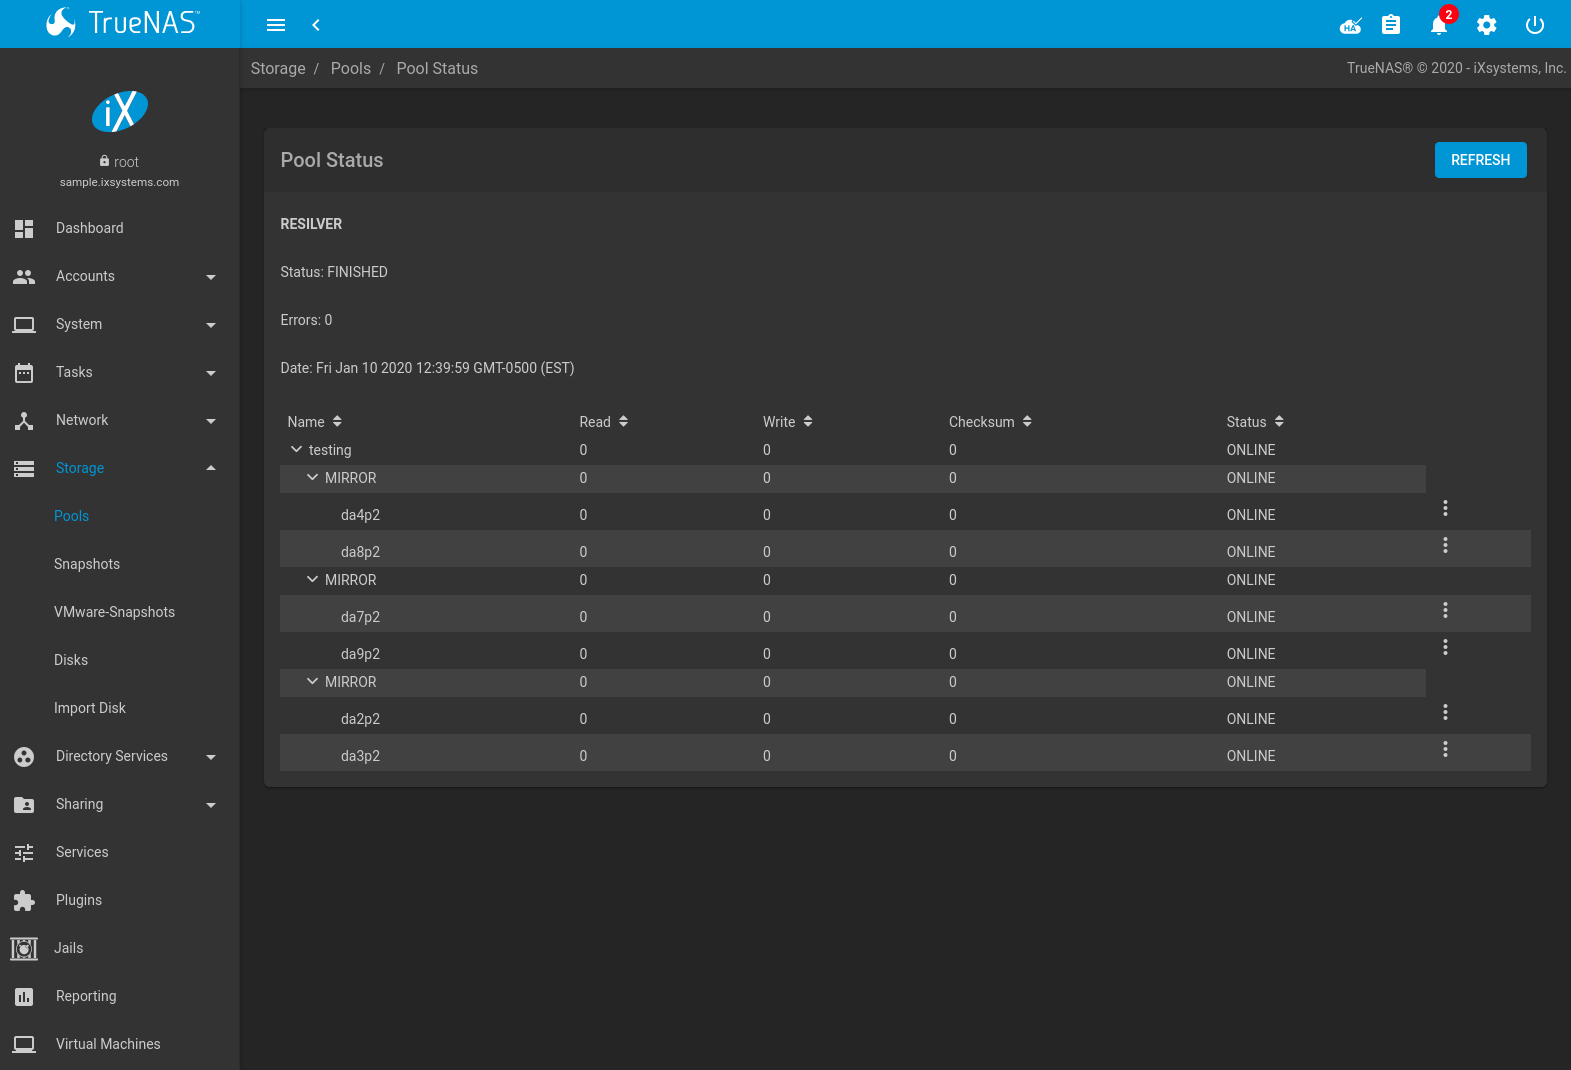This screenshot has height=1070, width=1571.
Task: Expand the Sharing menu
Action: coord(120,804)
